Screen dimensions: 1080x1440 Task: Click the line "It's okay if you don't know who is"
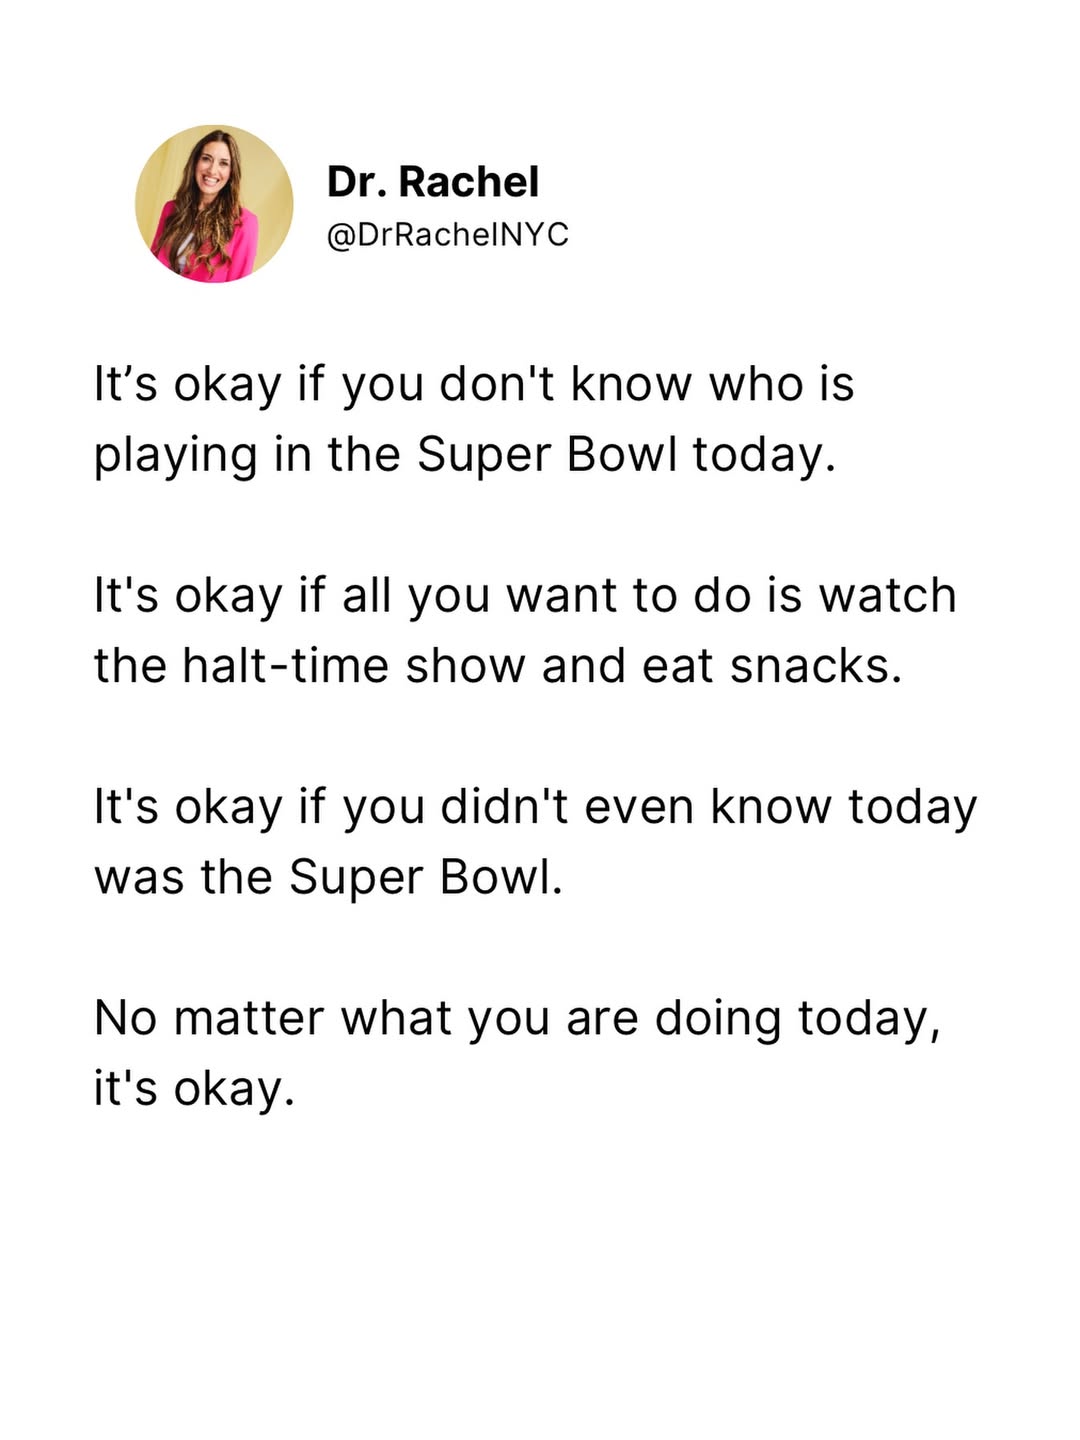click(x=474, y=385)
